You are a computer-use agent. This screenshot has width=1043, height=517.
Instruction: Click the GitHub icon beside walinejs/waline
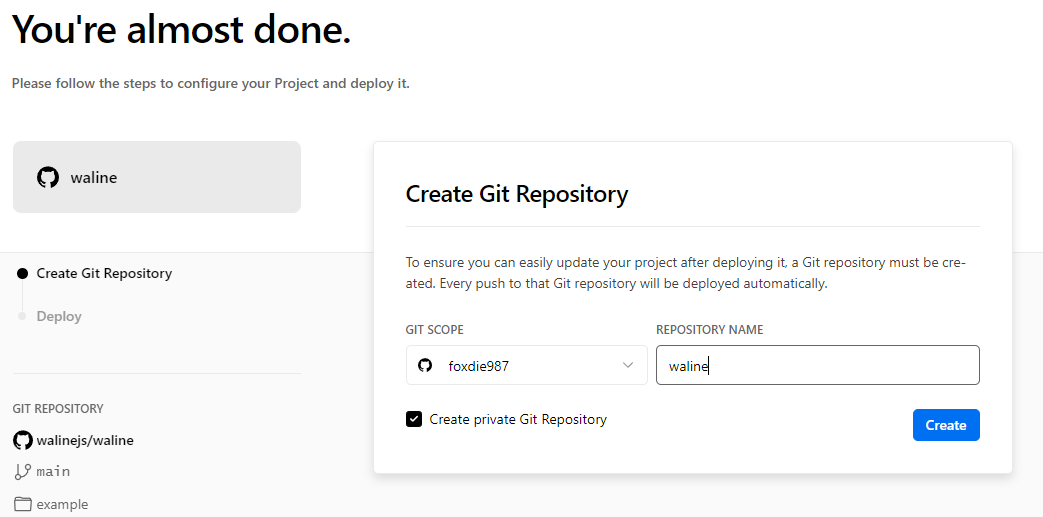(x=23, y=440)
